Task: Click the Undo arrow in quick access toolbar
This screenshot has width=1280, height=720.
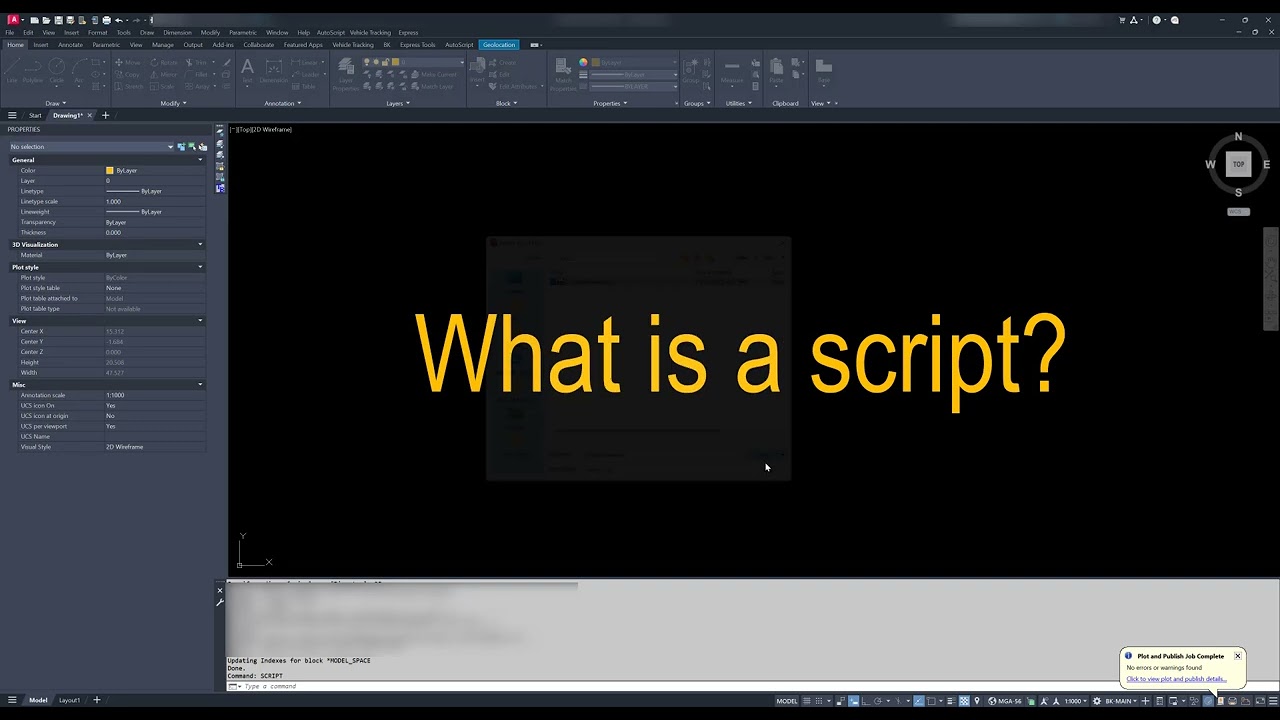Action: (x=119, y=20)
